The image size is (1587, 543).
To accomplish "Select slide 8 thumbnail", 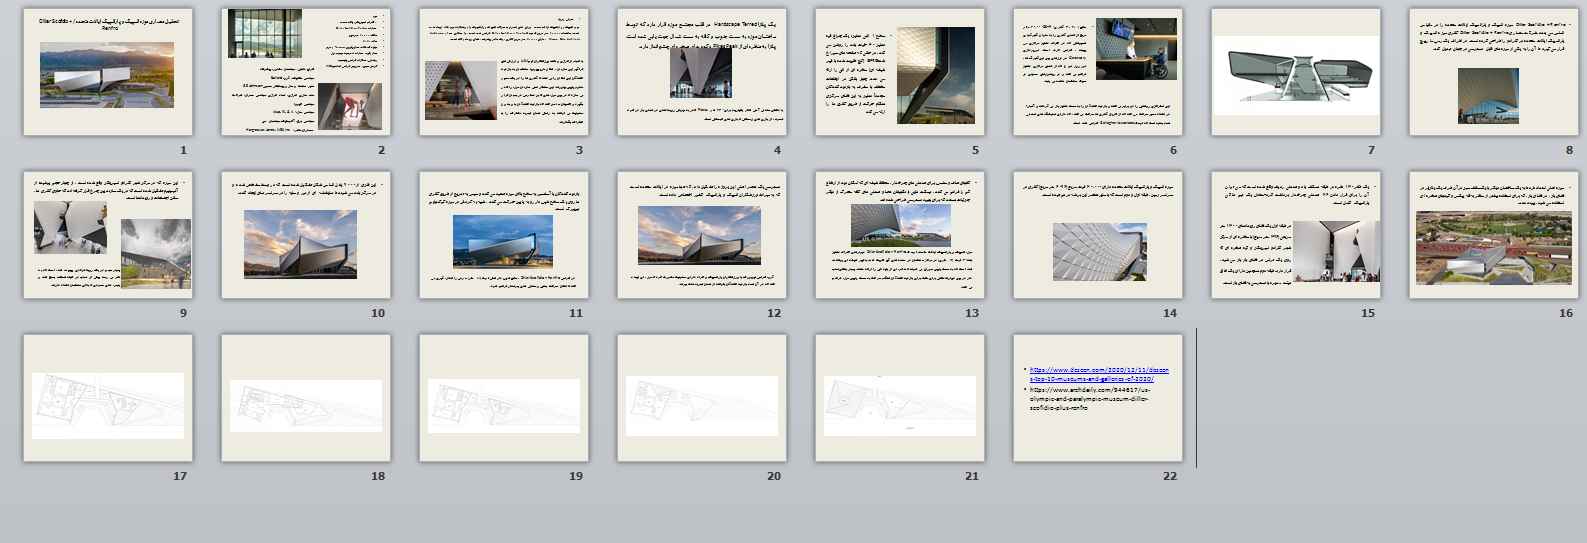I will (x=1494, y=72).
